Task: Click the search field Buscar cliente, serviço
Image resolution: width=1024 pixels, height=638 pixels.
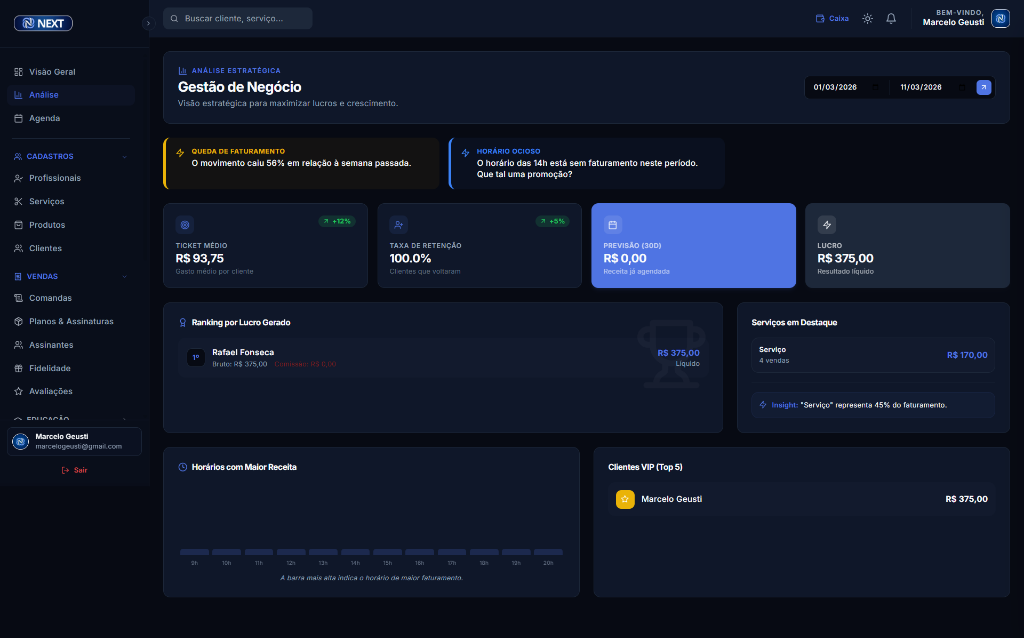Action: [238, 18]
